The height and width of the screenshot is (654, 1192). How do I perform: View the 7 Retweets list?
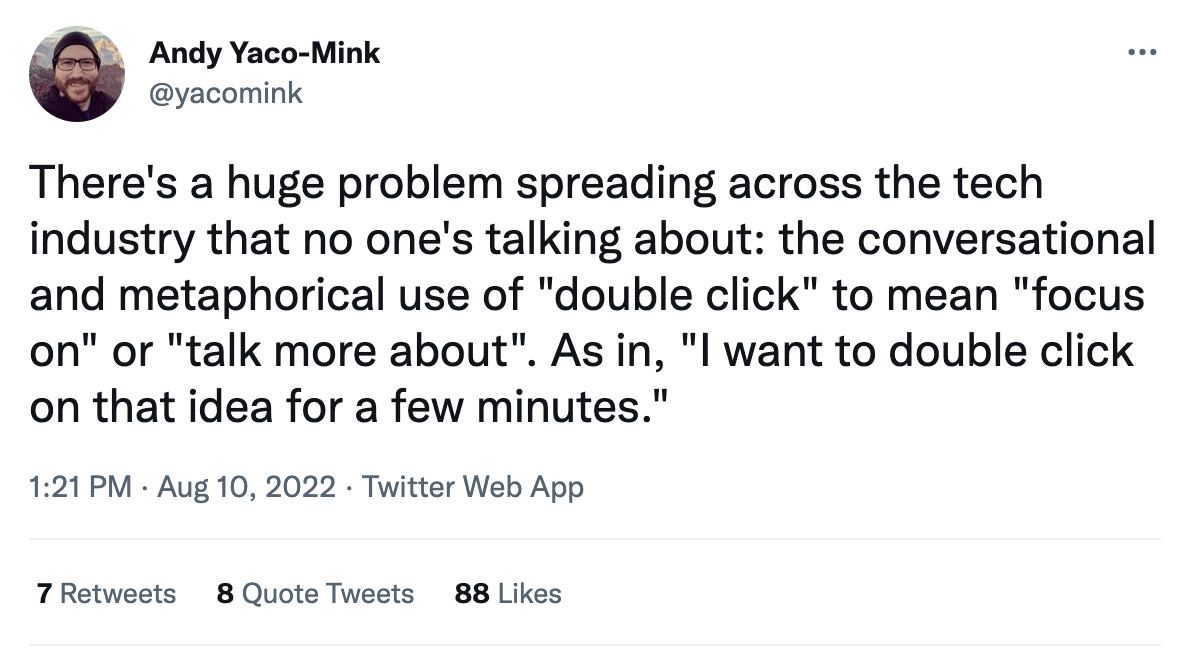(x=105, y=593)
